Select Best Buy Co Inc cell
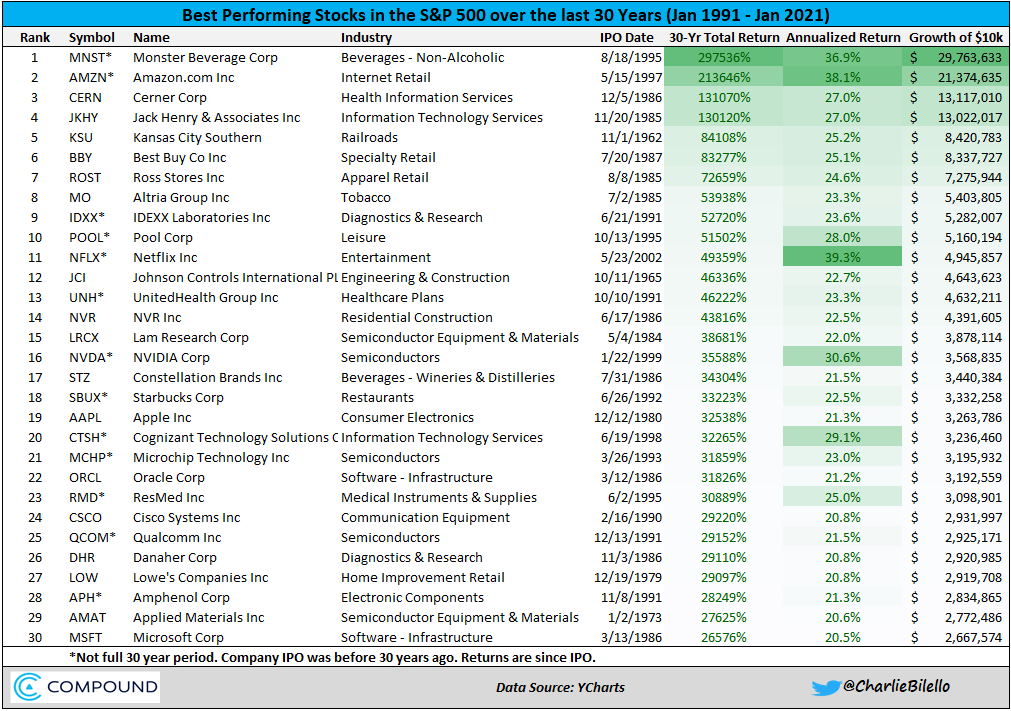 [179, 157]
